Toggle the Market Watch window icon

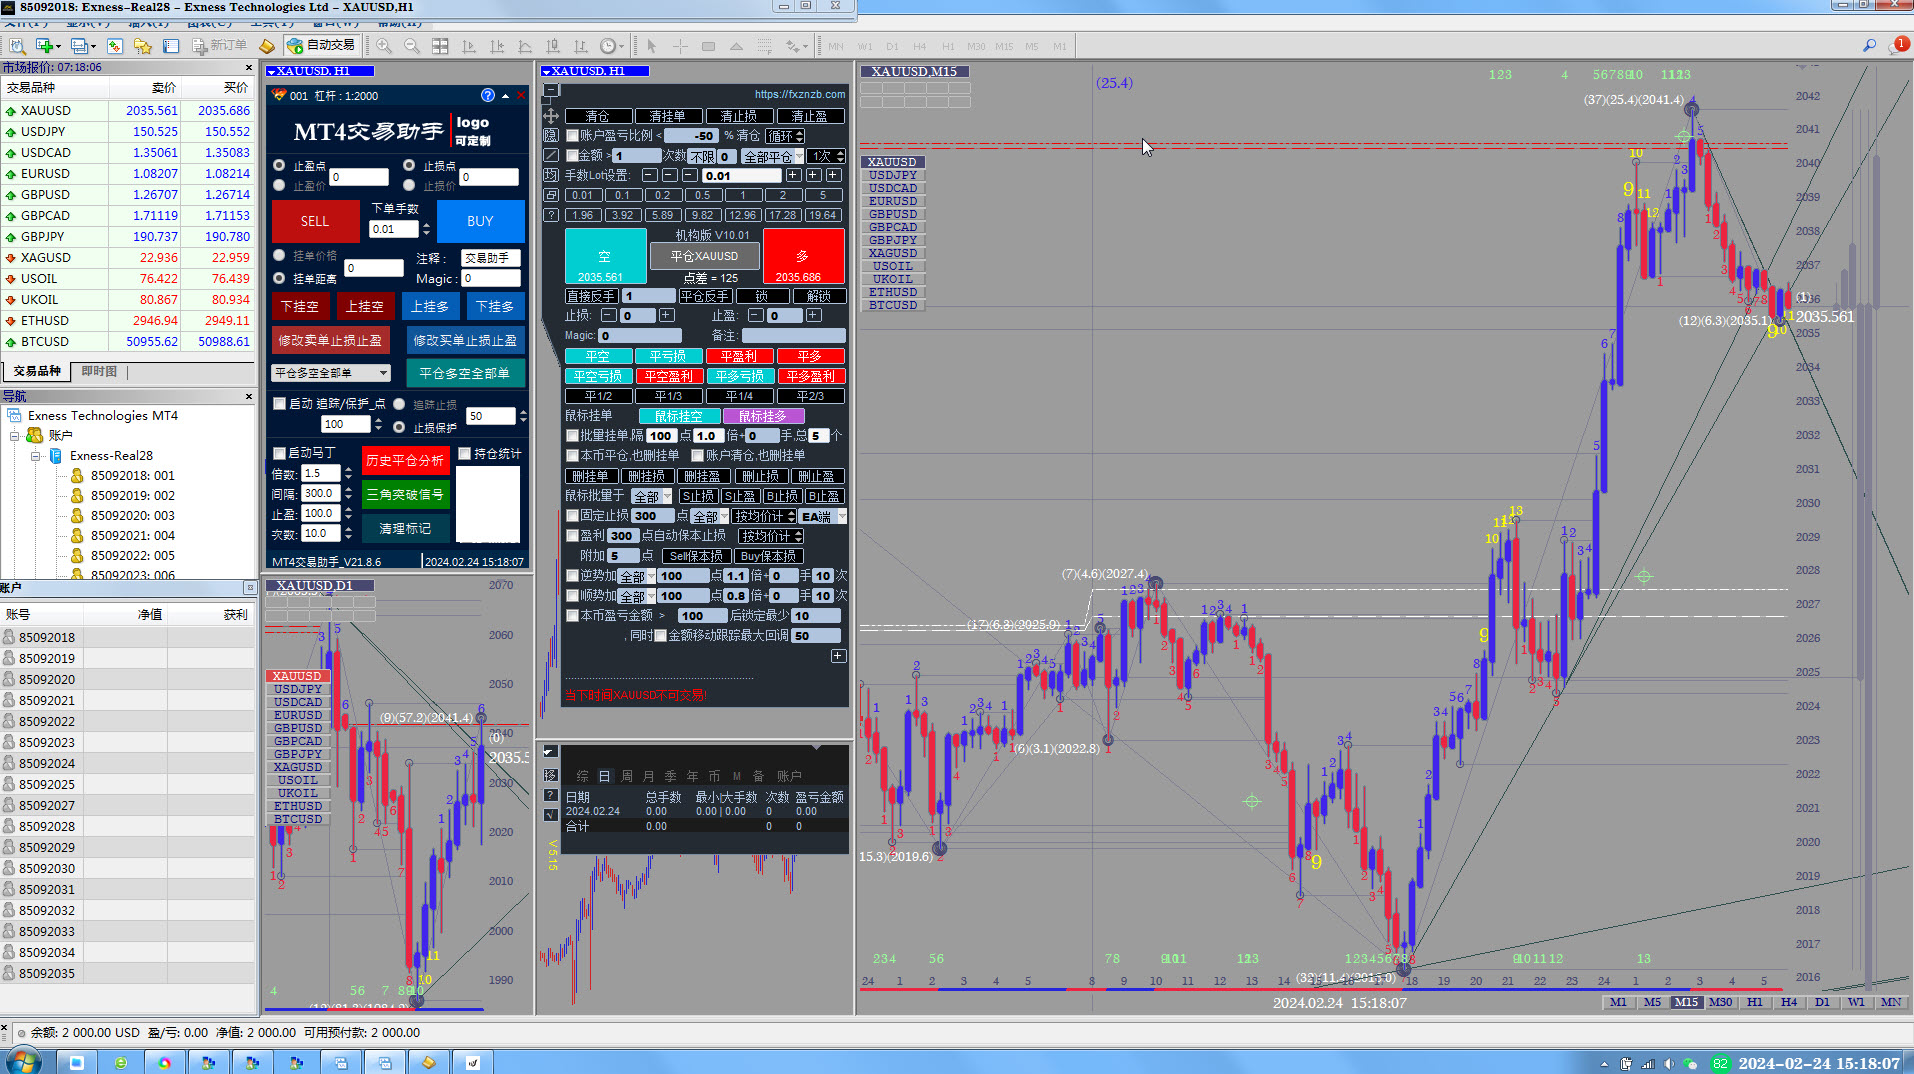(115, 46)
